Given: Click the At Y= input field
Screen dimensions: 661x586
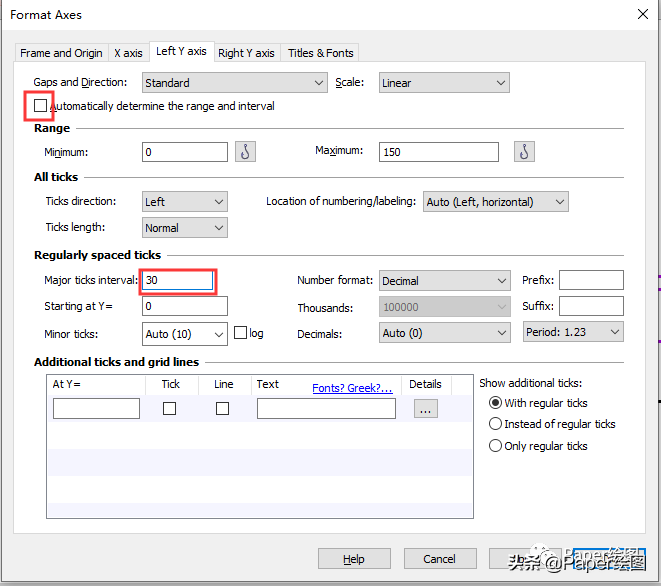Looking at the screenshot, I should 96,409.
